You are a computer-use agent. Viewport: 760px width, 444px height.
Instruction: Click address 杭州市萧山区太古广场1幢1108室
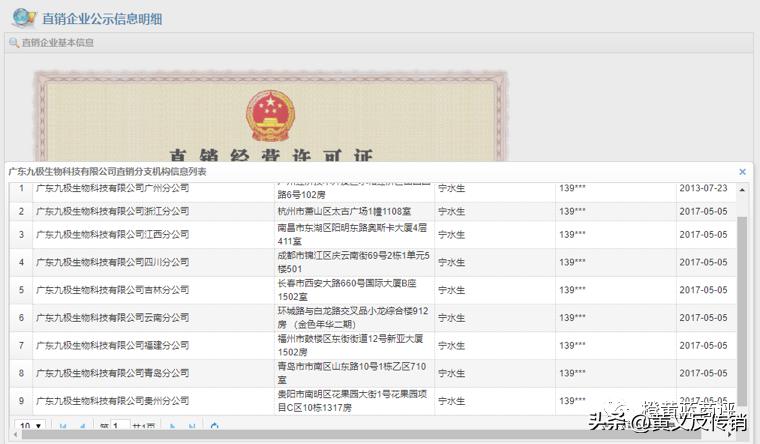click(344, 211)
